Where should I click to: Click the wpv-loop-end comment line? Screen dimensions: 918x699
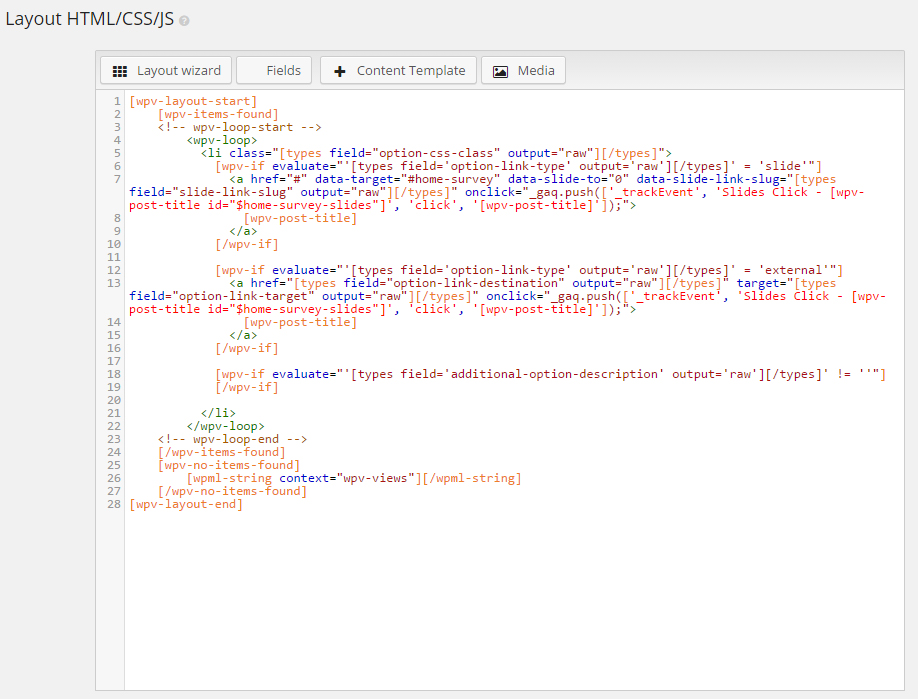[232, 439]
